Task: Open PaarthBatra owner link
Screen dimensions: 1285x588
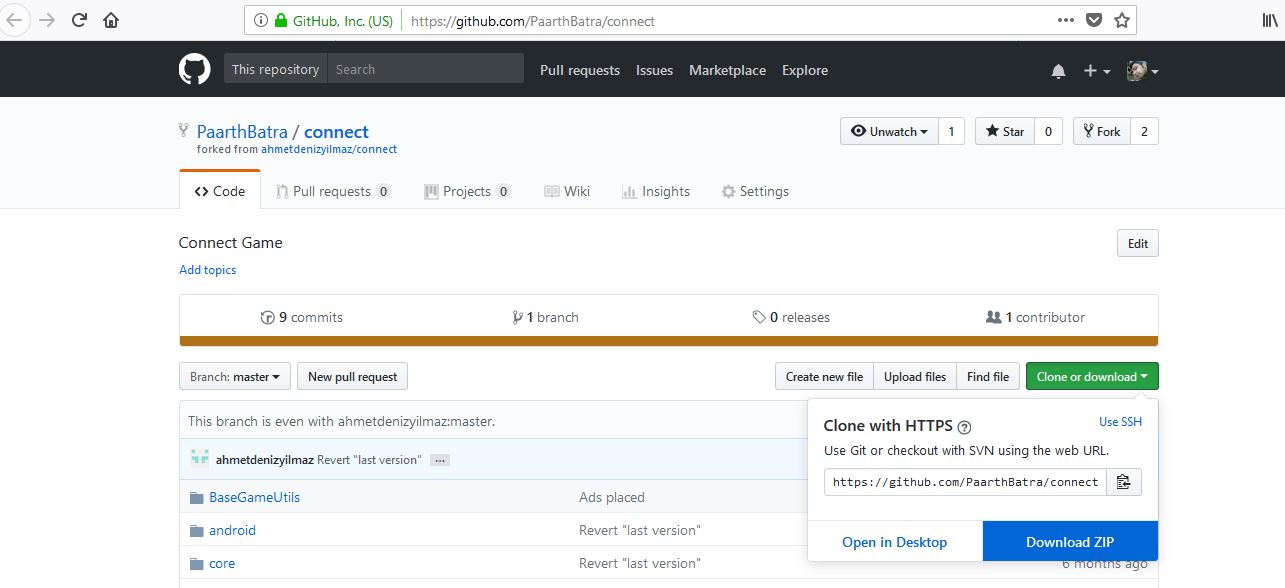Action: tap(242, 131)
